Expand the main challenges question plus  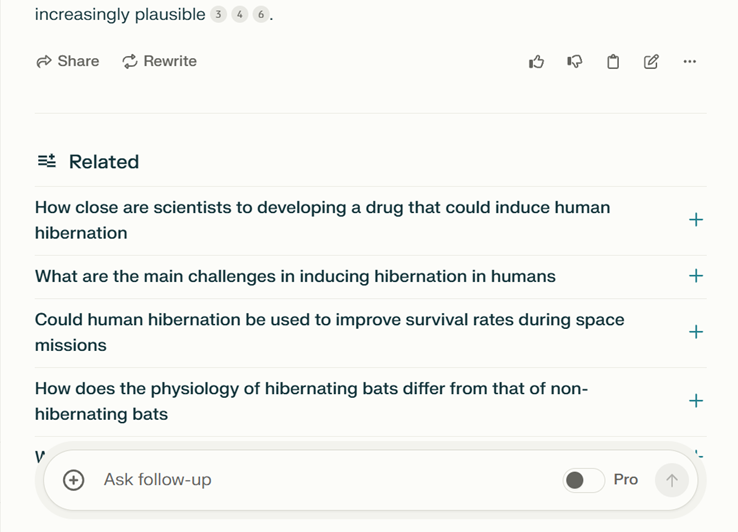click(696, 276)
